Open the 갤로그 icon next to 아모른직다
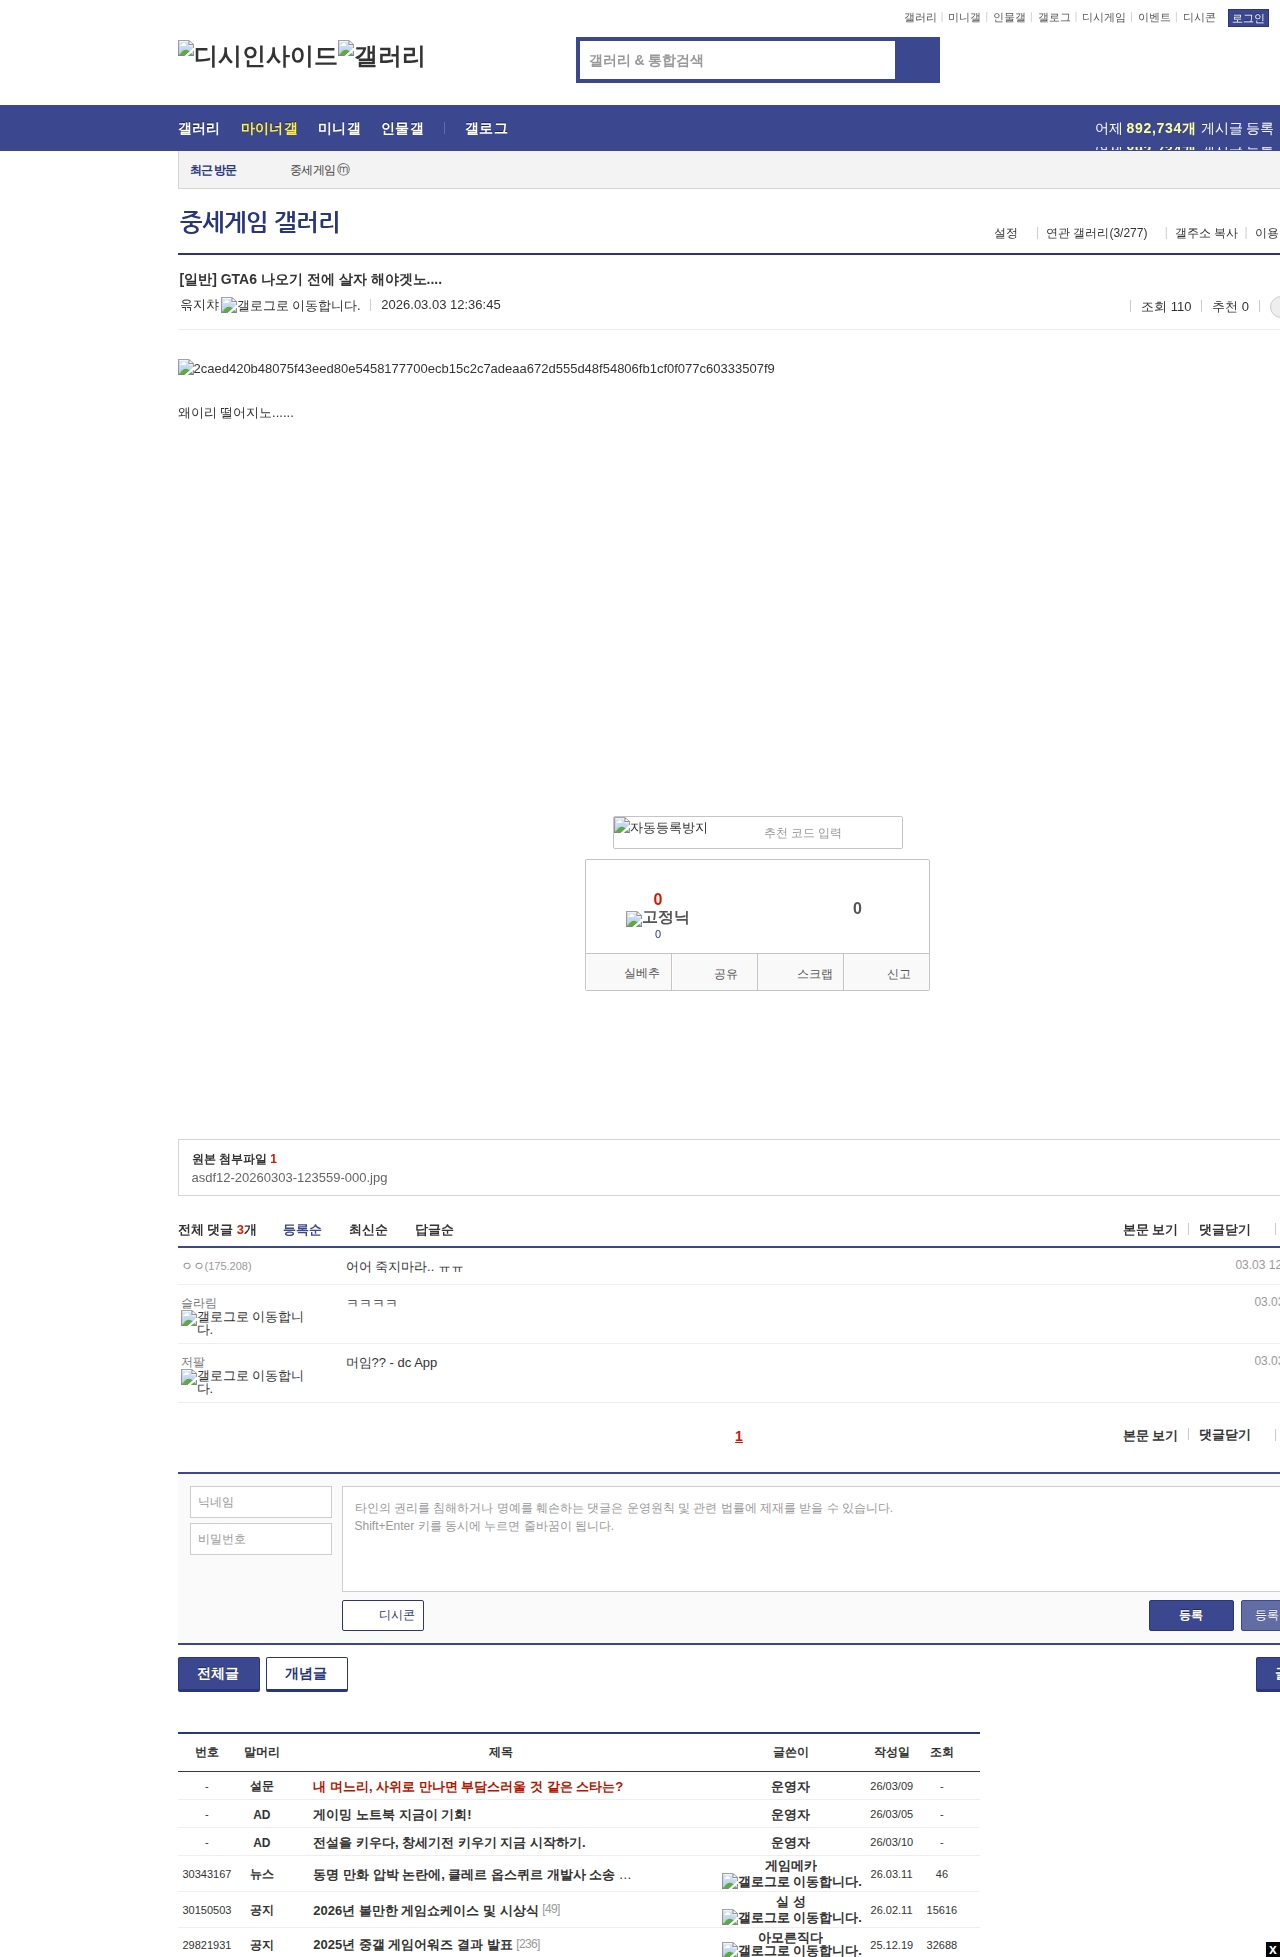This screenshot has height=1957, width=1280. coord(791,1950)
